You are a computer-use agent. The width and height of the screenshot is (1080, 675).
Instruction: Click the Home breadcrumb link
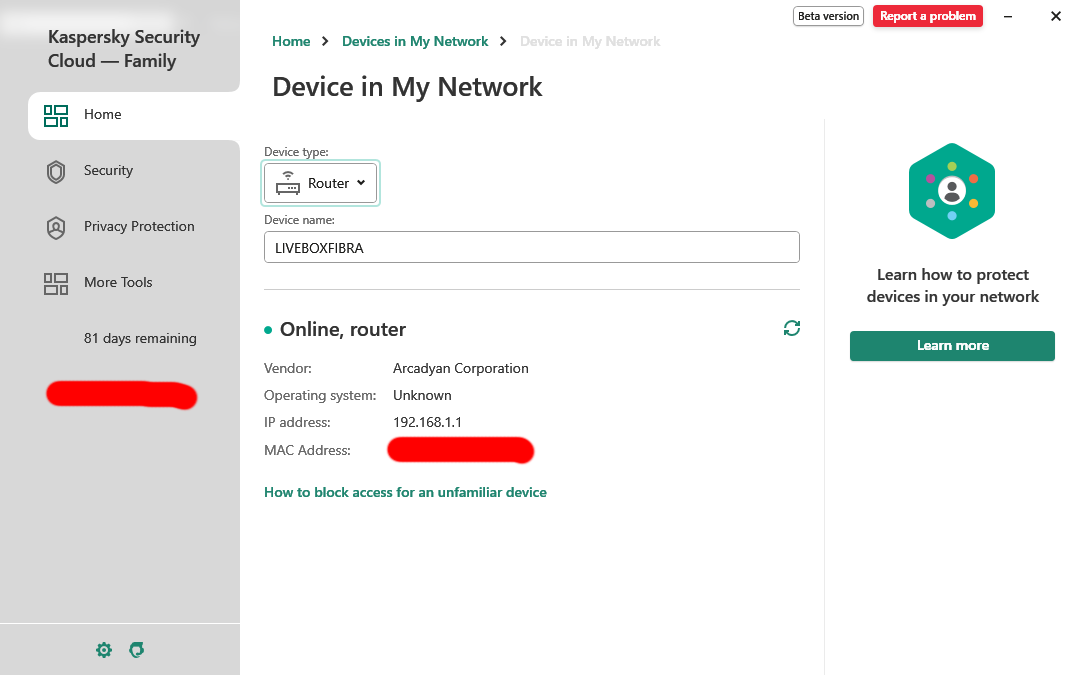tap(291, 41)
